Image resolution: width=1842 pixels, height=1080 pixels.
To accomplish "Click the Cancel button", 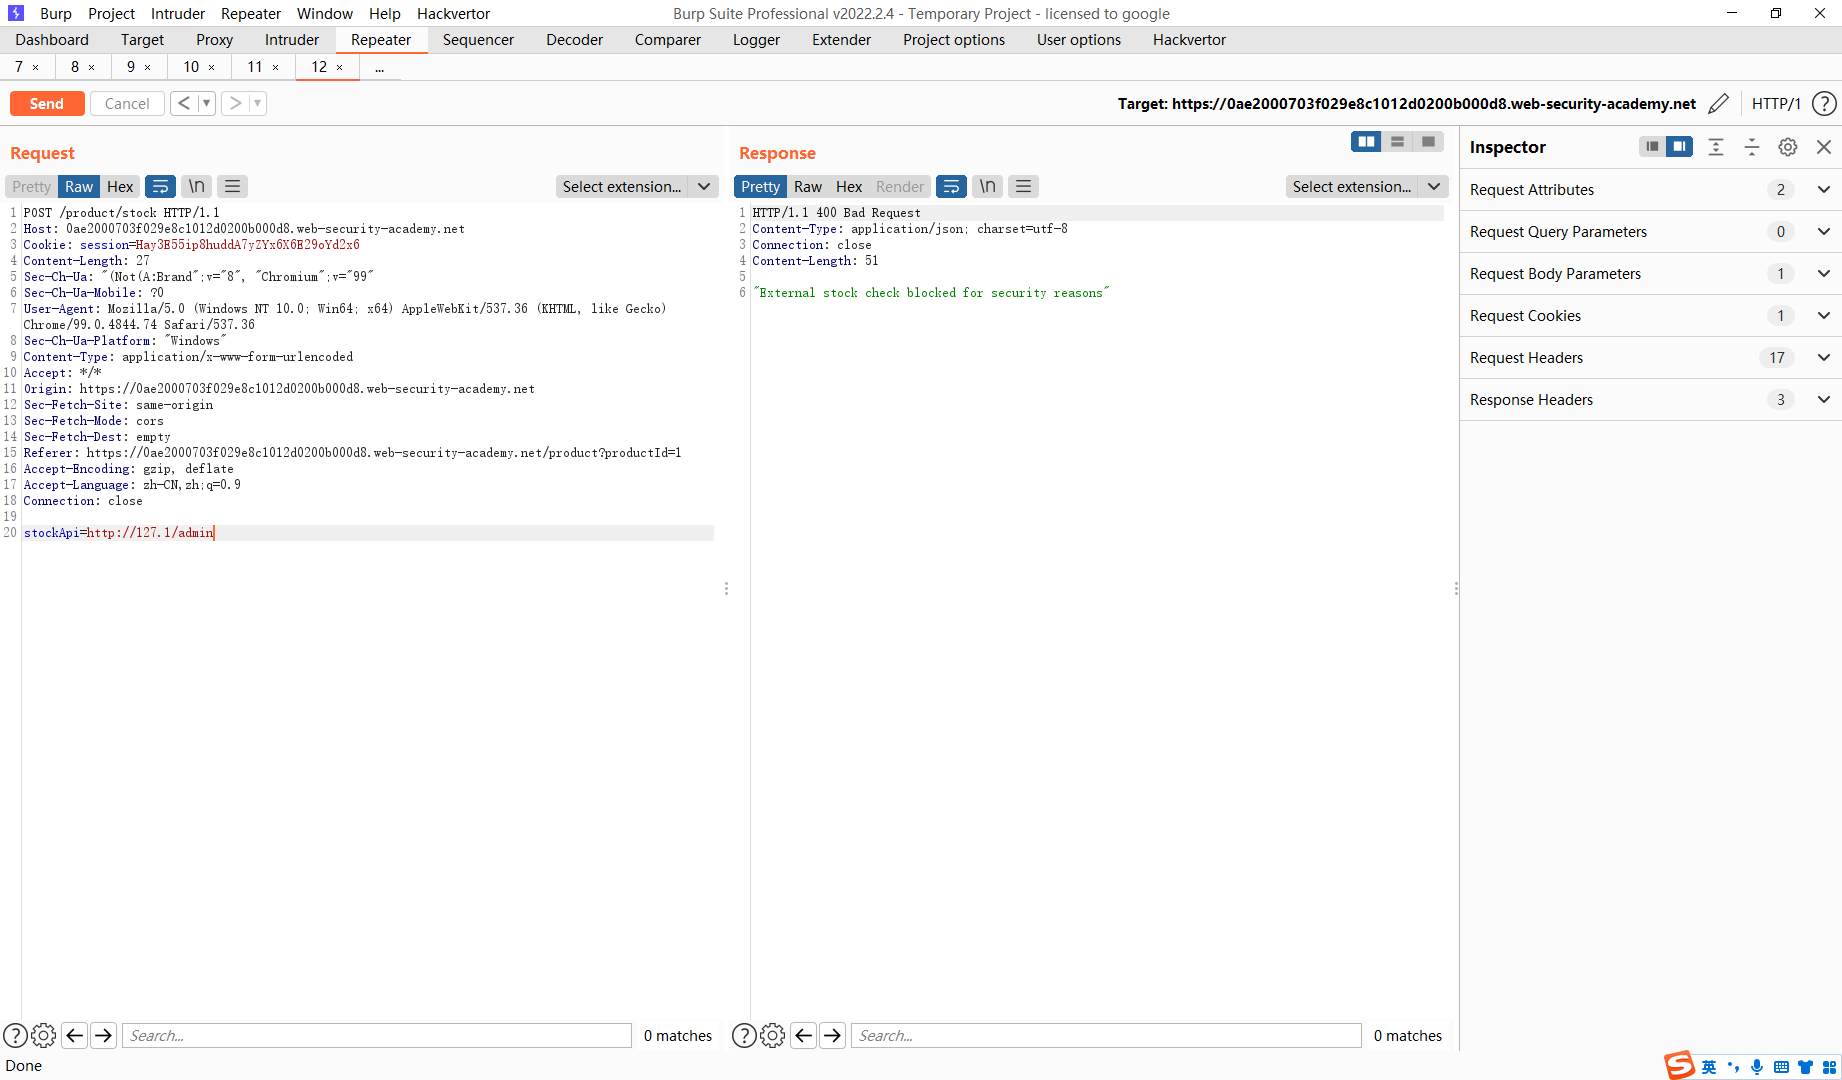I will click(x=127, y=103).
